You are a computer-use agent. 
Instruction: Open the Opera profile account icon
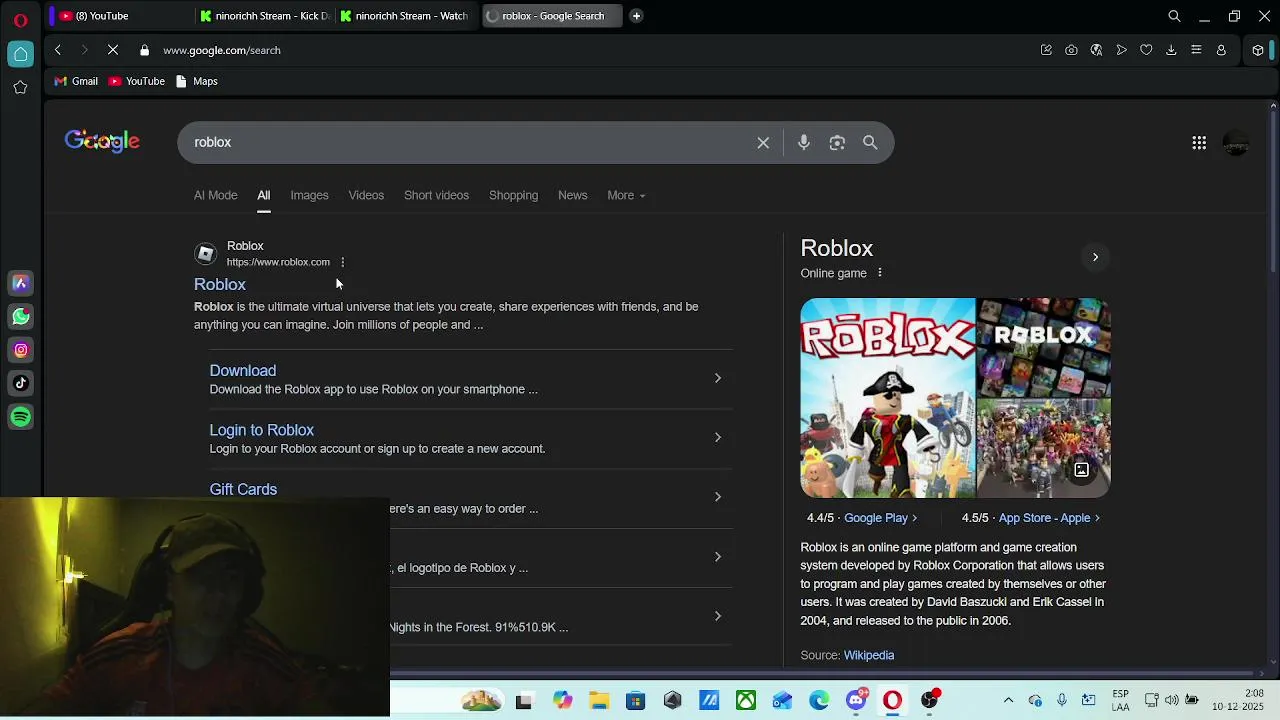pyautogui.click(x=1221, y=50)
